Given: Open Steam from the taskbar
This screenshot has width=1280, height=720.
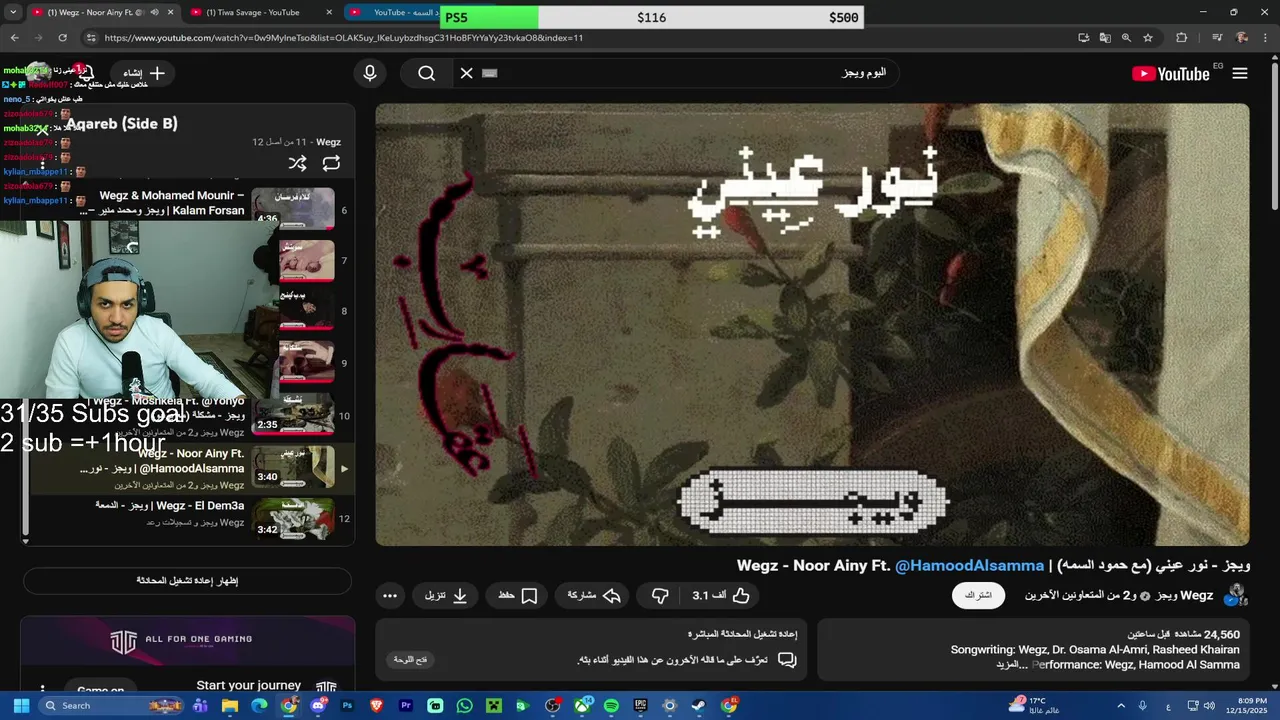Looking at the screenshot, I should 699,706.
